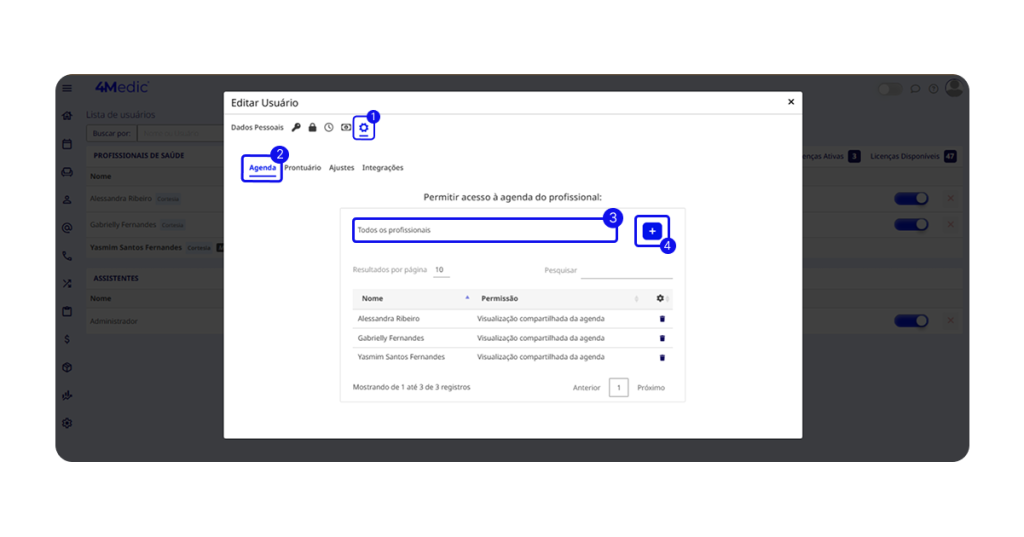Click the padlock icon in the modal toolbar
Viewport: 1024px width, 537px height.
pyautogui.click(x=312, y=128)
